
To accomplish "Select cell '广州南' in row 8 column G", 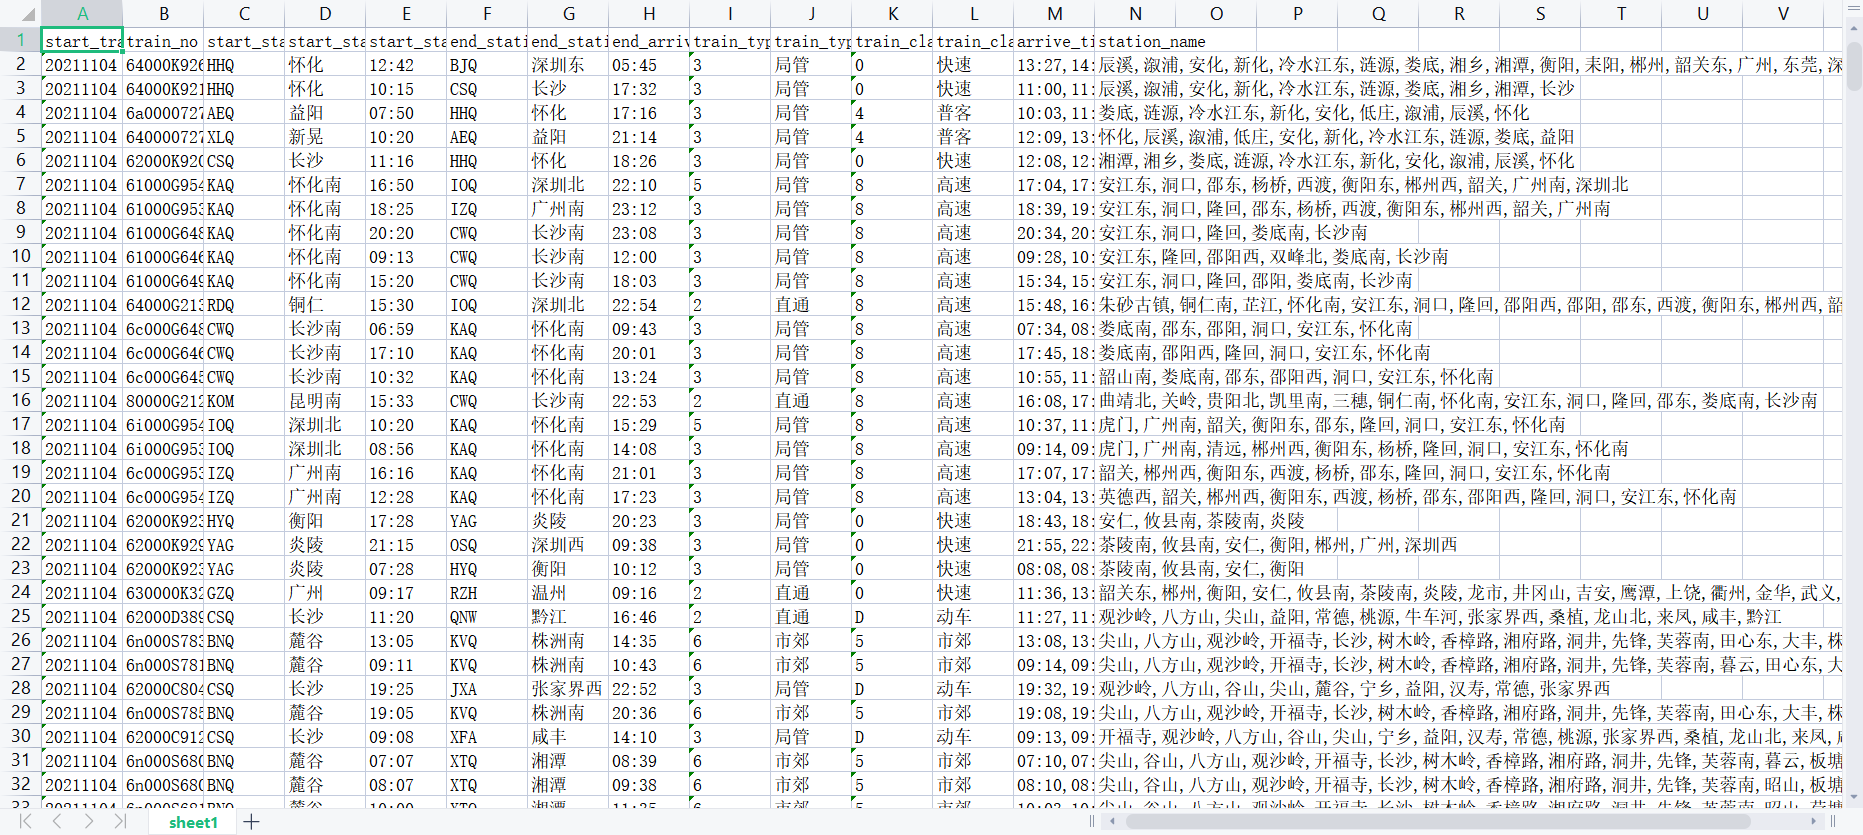I will tap(568, 209).
